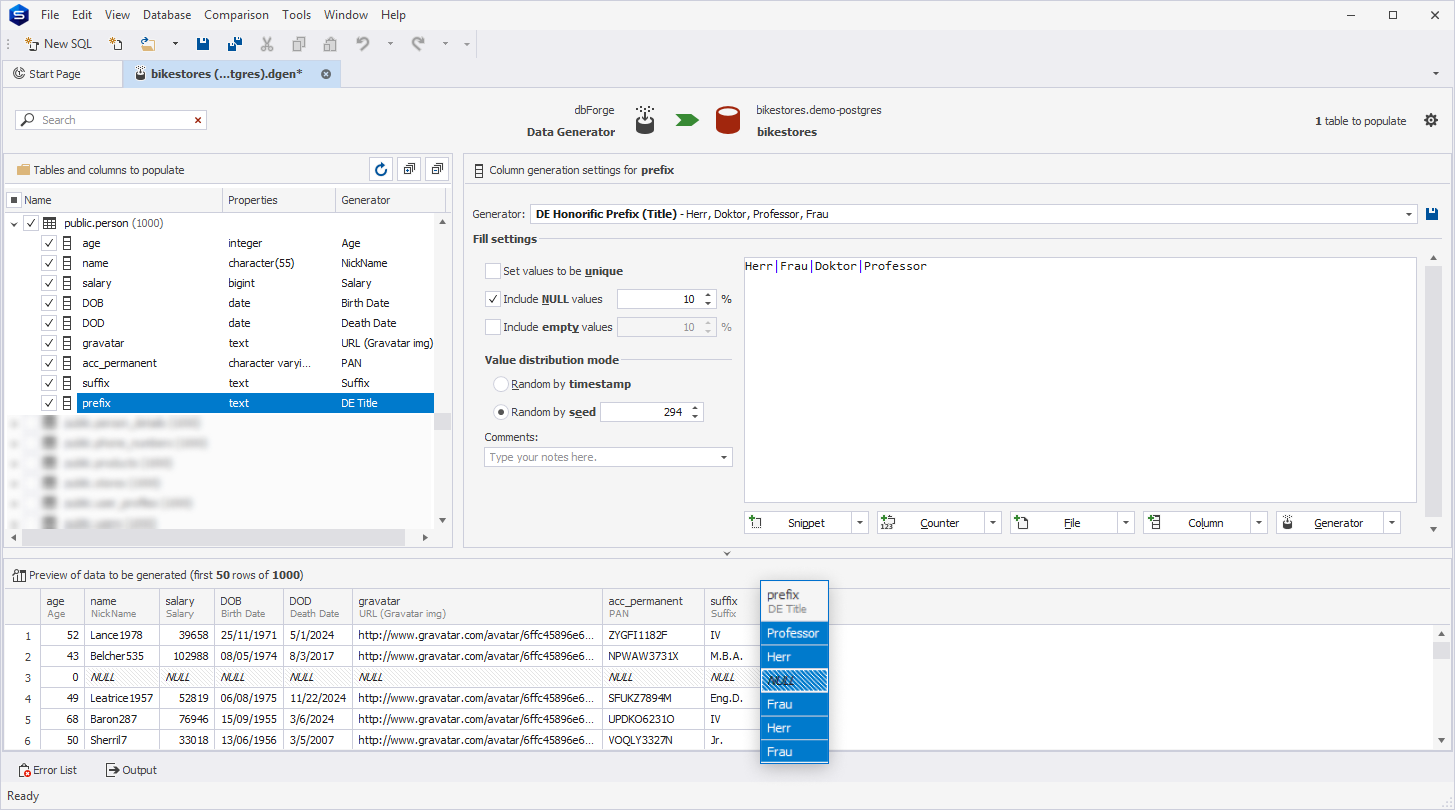Viewport: 1455px width, 810px height.
Task: Click the Refresh tables icon
Action: point(380,170)
